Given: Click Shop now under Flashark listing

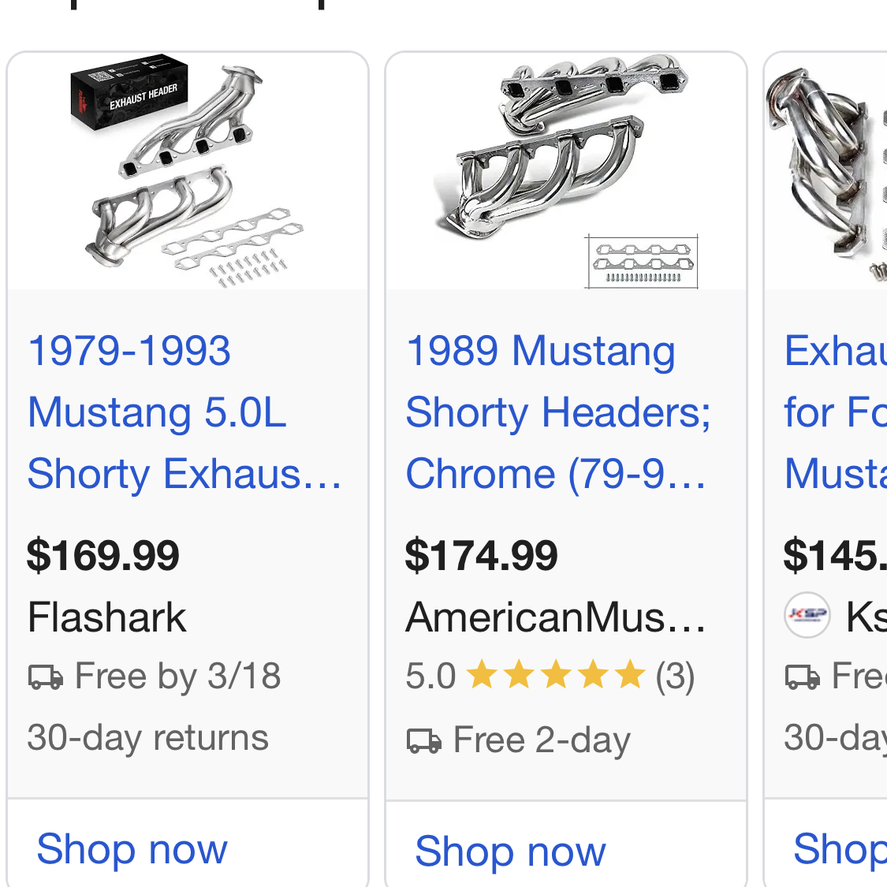Looking at the screenshot, I should [x=132, y=849].
